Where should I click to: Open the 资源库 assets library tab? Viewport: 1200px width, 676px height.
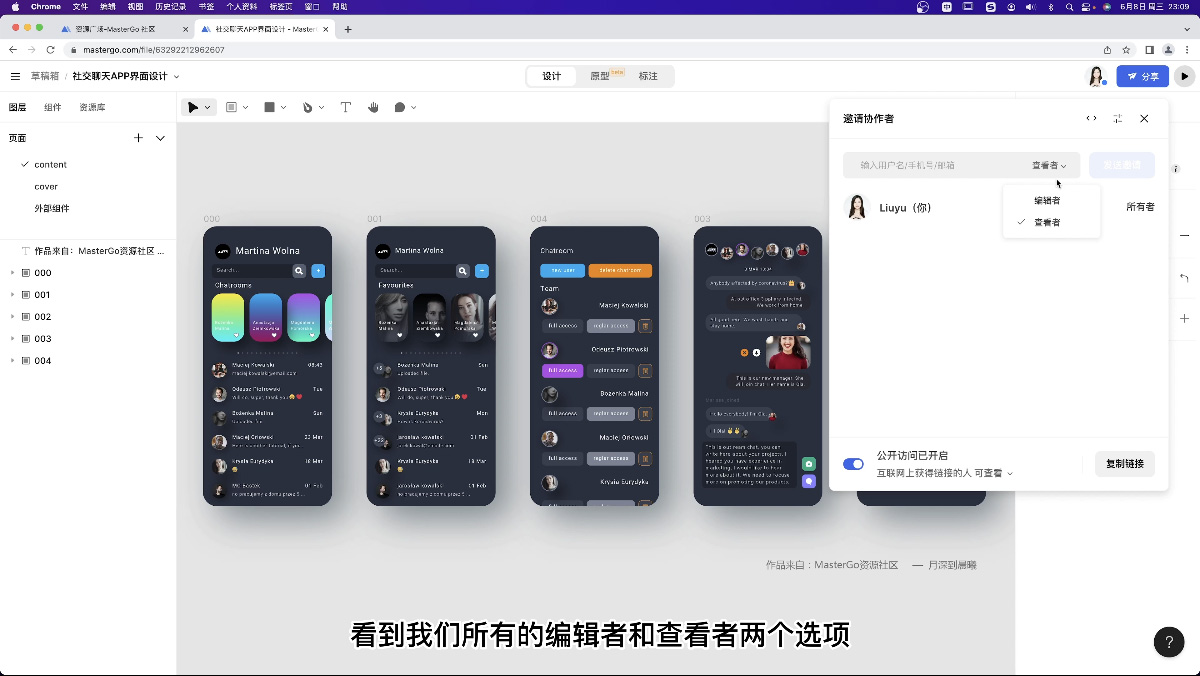92,107
